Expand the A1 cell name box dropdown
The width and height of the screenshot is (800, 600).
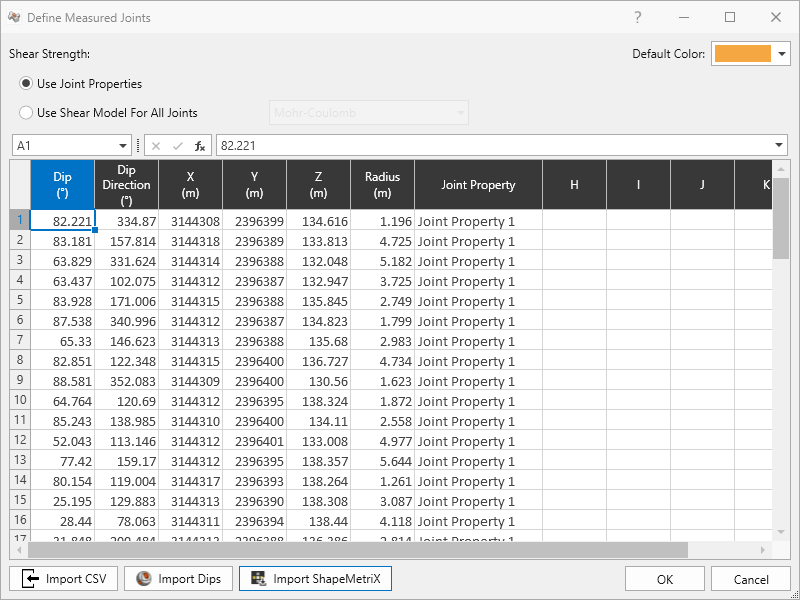point(122,146)
